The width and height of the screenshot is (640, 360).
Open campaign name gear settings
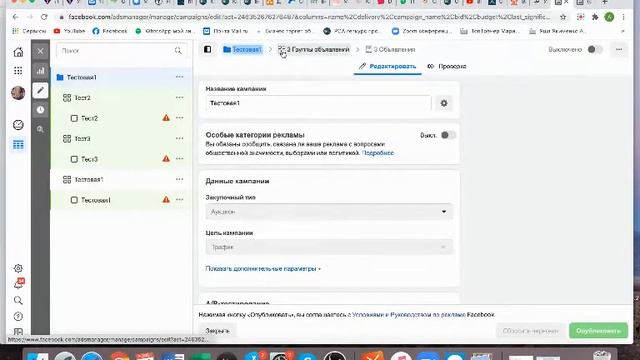click(444, 103)
